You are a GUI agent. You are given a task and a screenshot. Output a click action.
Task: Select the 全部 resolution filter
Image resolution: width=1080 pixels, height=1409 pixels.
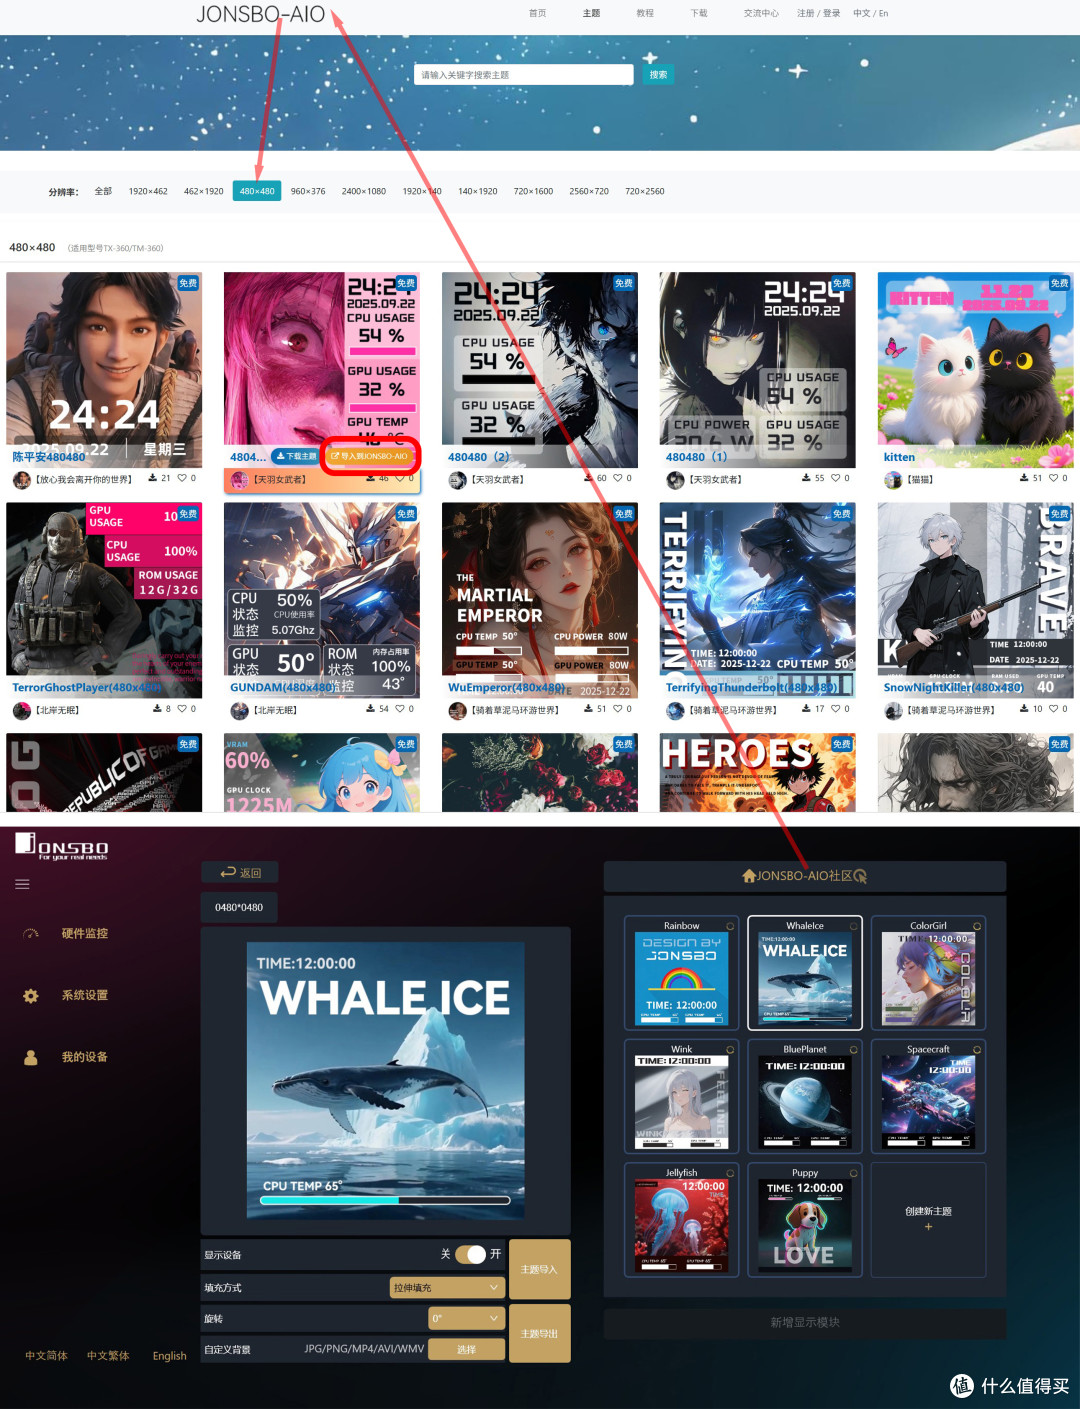[x=103, y=191]
